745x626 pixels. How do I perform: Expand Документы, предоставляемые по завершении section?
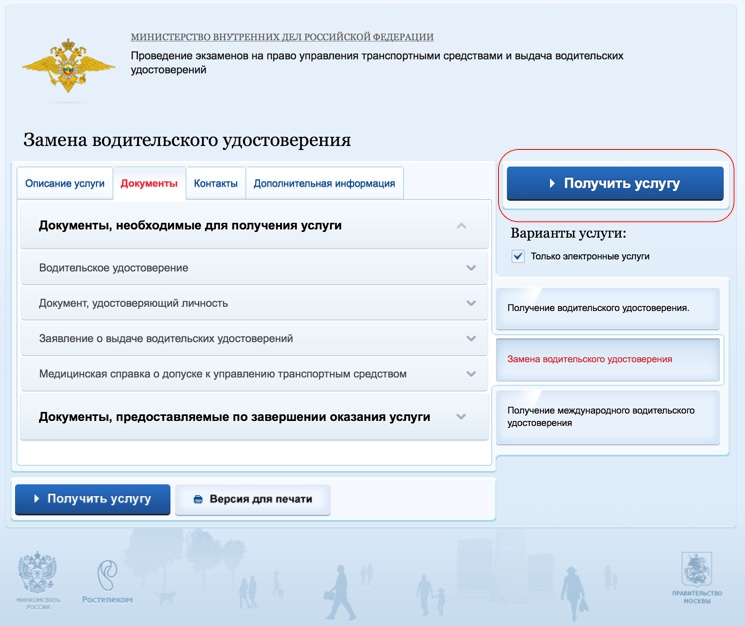click(x=461, y=417)
